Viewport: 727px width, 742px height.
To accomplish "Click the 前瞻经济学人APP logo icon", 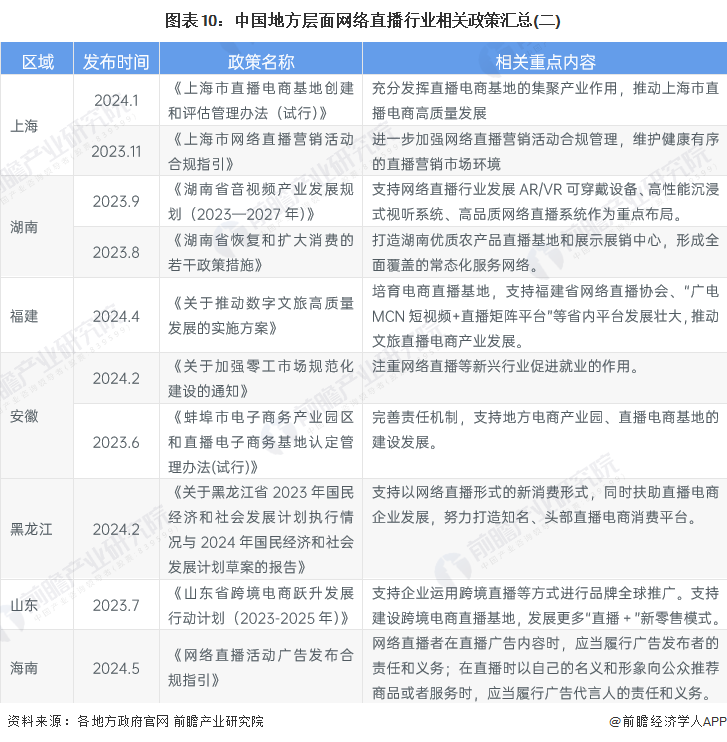I will click(x=617, y=722).
